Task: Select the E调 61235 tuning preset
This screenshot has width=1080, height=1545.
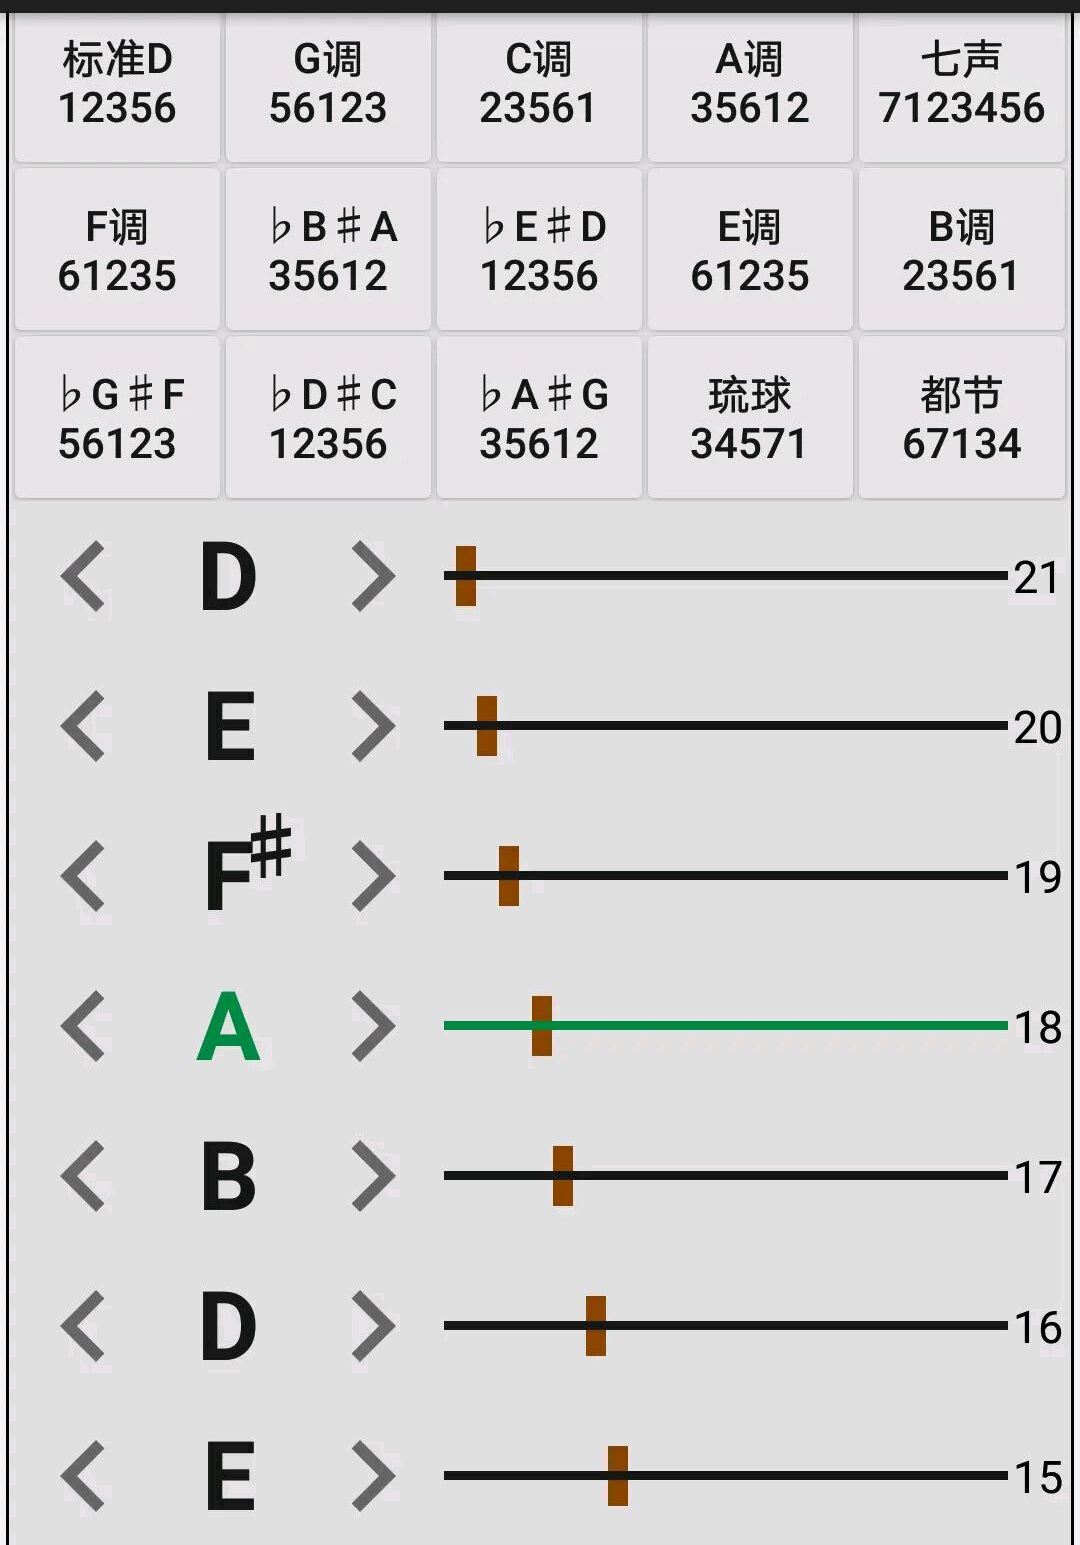Action: click(x=750, y=250)
